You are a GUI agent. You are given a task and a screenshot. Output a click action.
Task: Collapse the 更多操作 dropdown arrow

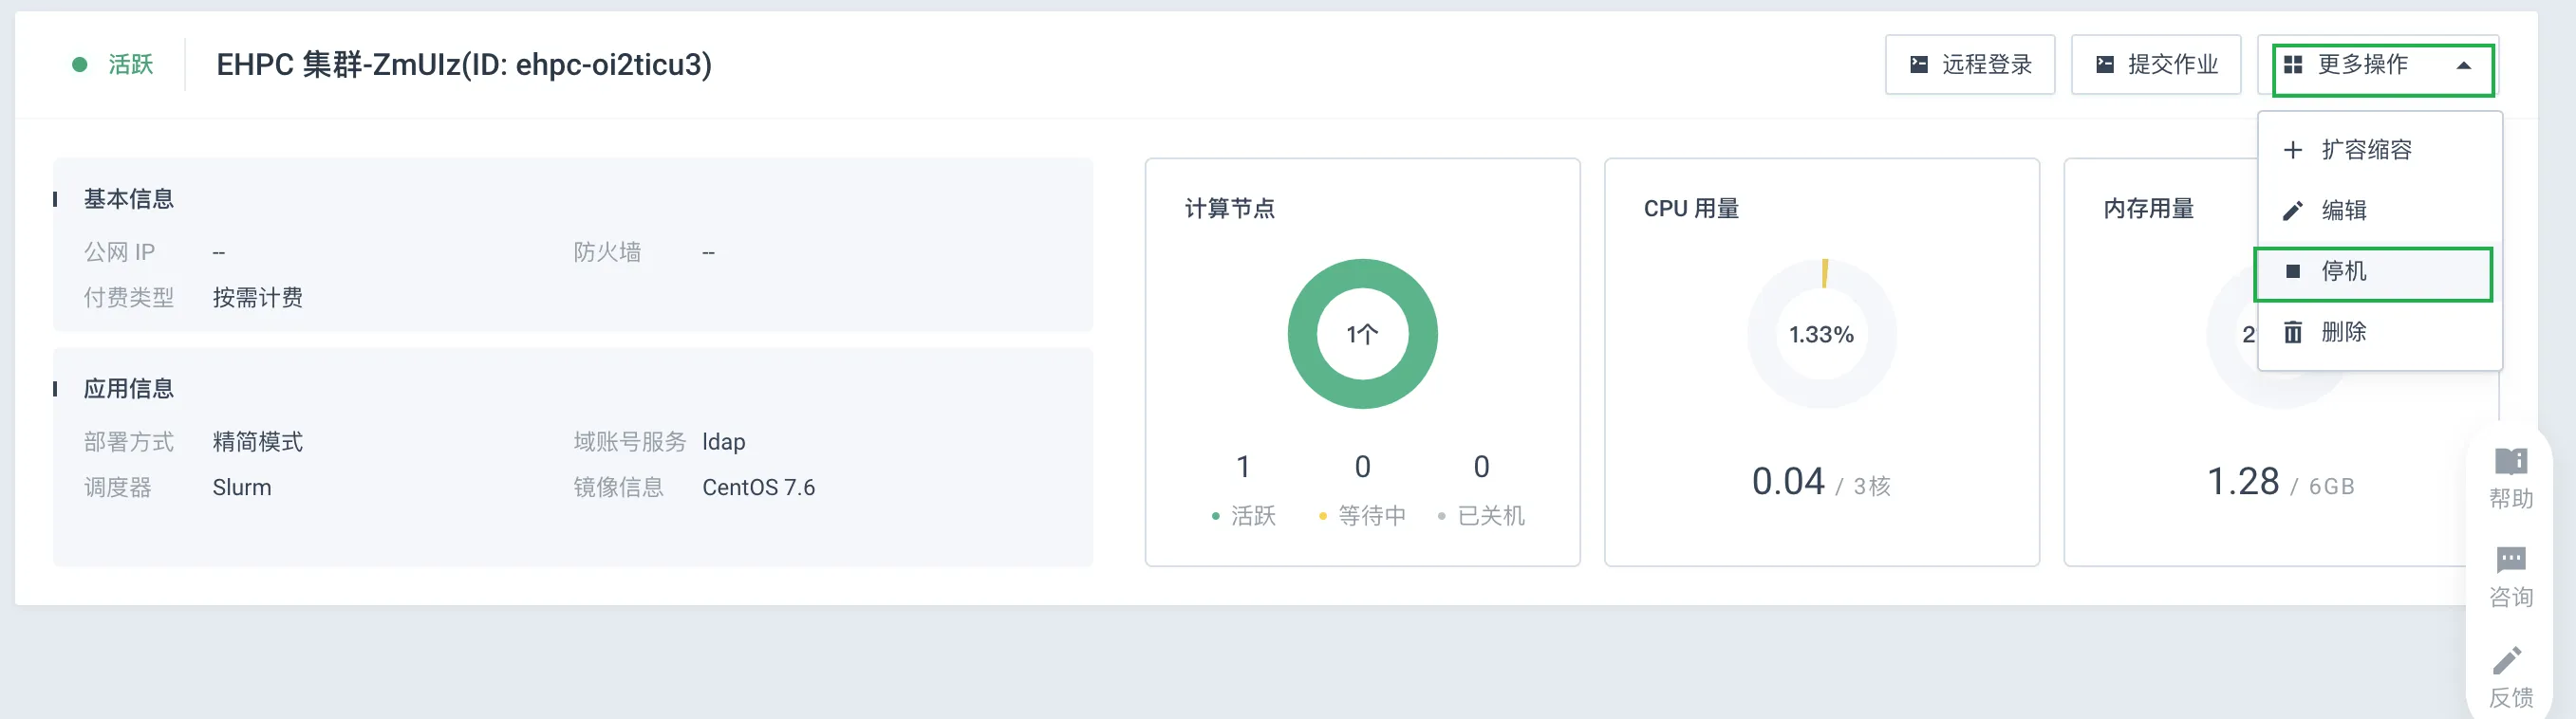coord(2464,66)
